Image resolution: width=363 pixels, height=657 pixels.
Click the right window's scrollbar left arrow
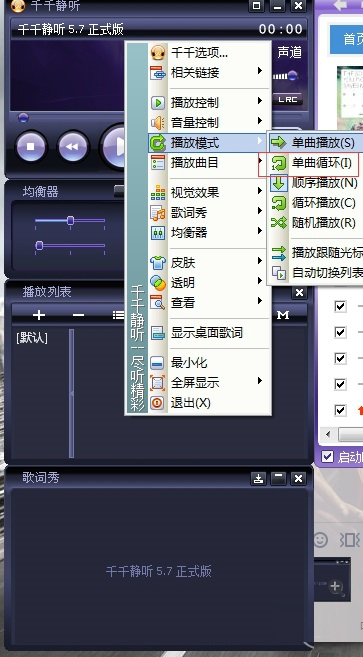(x=328, y=434)
